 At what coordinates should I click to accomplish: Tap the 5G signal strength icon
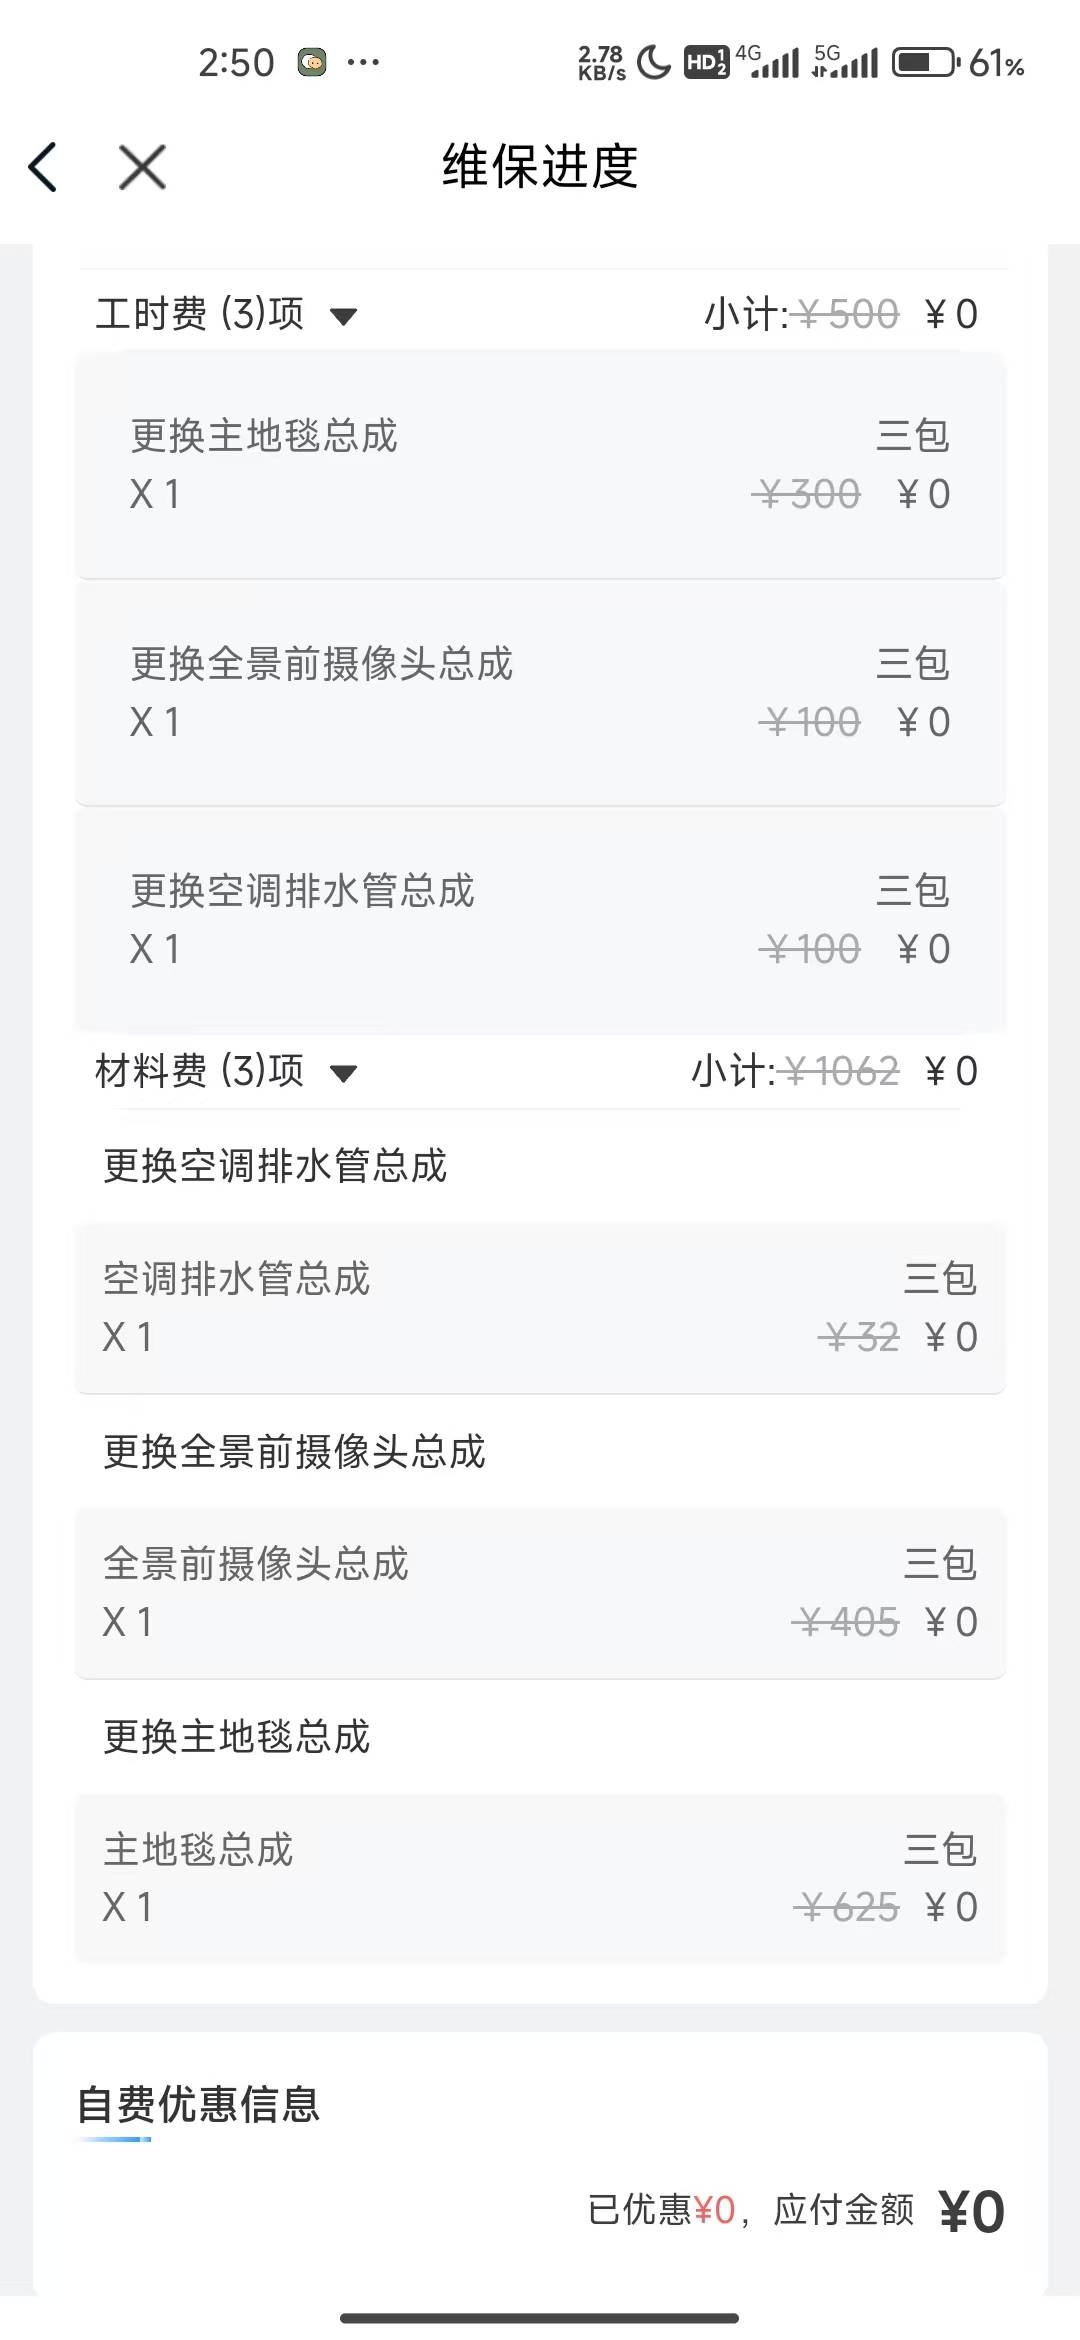(845, 63)
